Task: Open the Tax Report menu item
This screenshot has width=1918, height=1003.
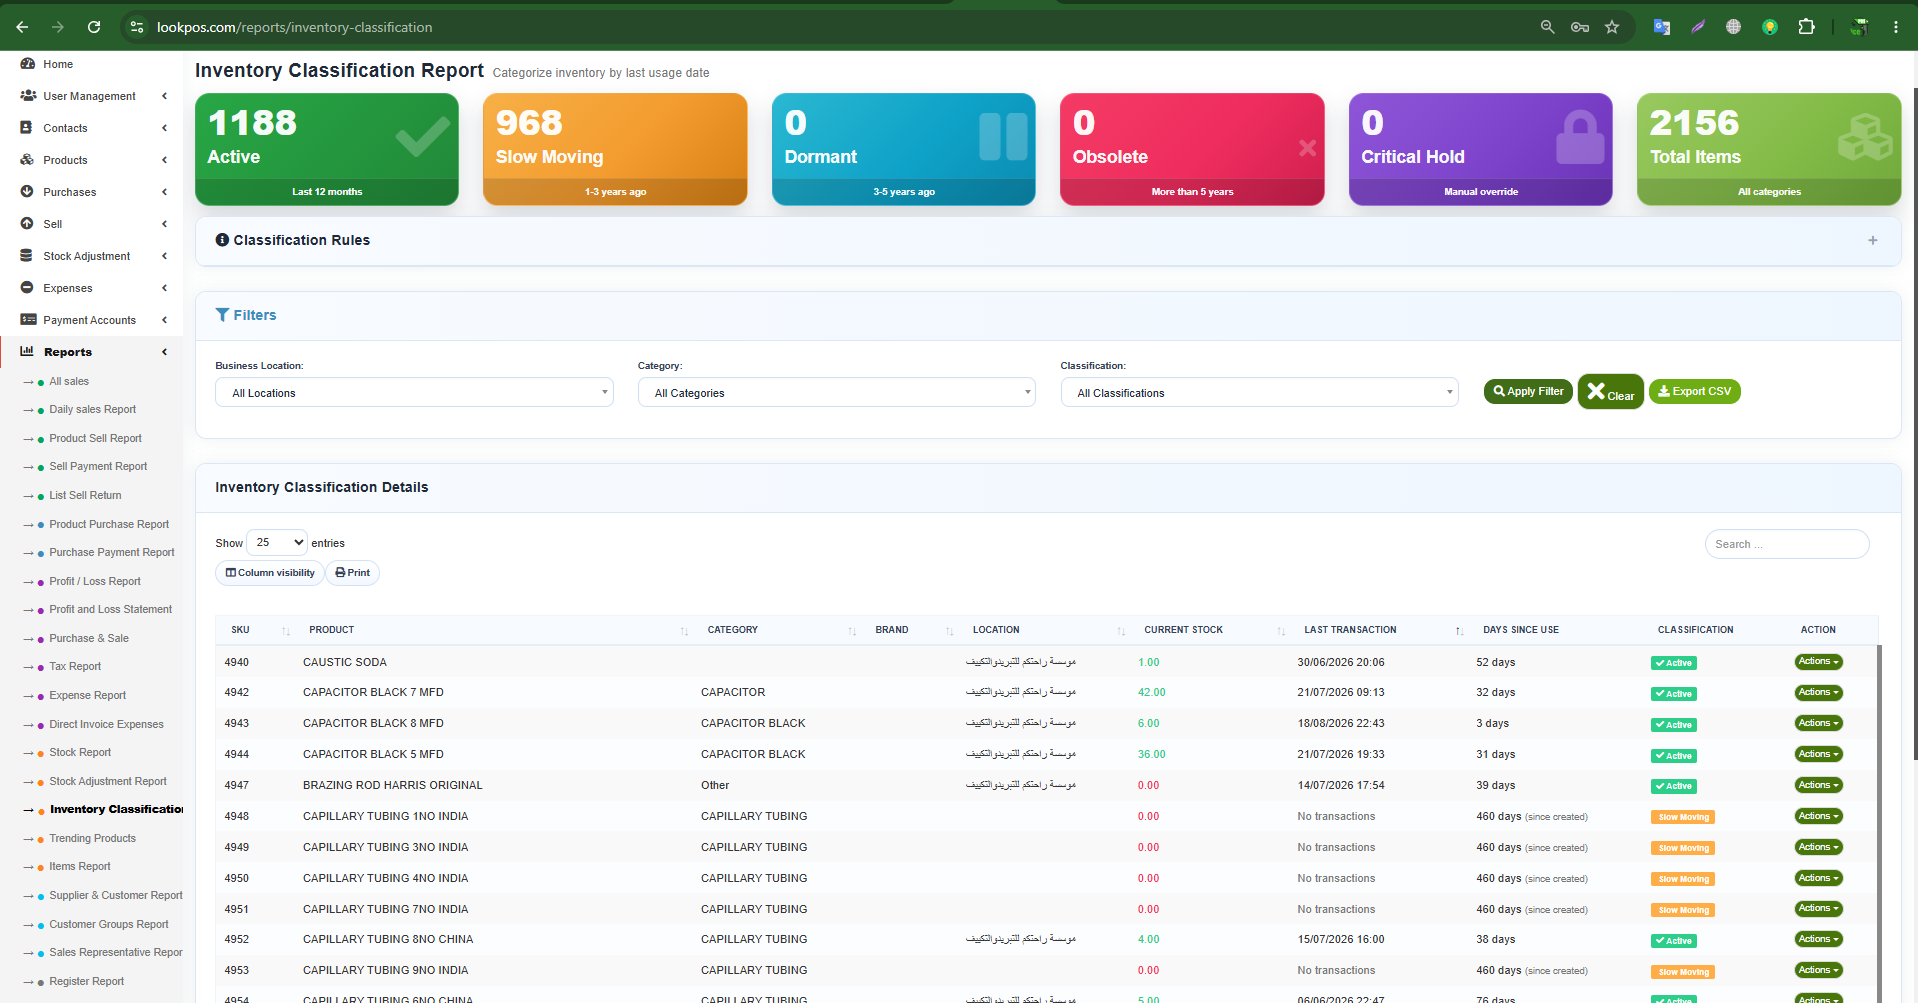Action: click(75, 667)
